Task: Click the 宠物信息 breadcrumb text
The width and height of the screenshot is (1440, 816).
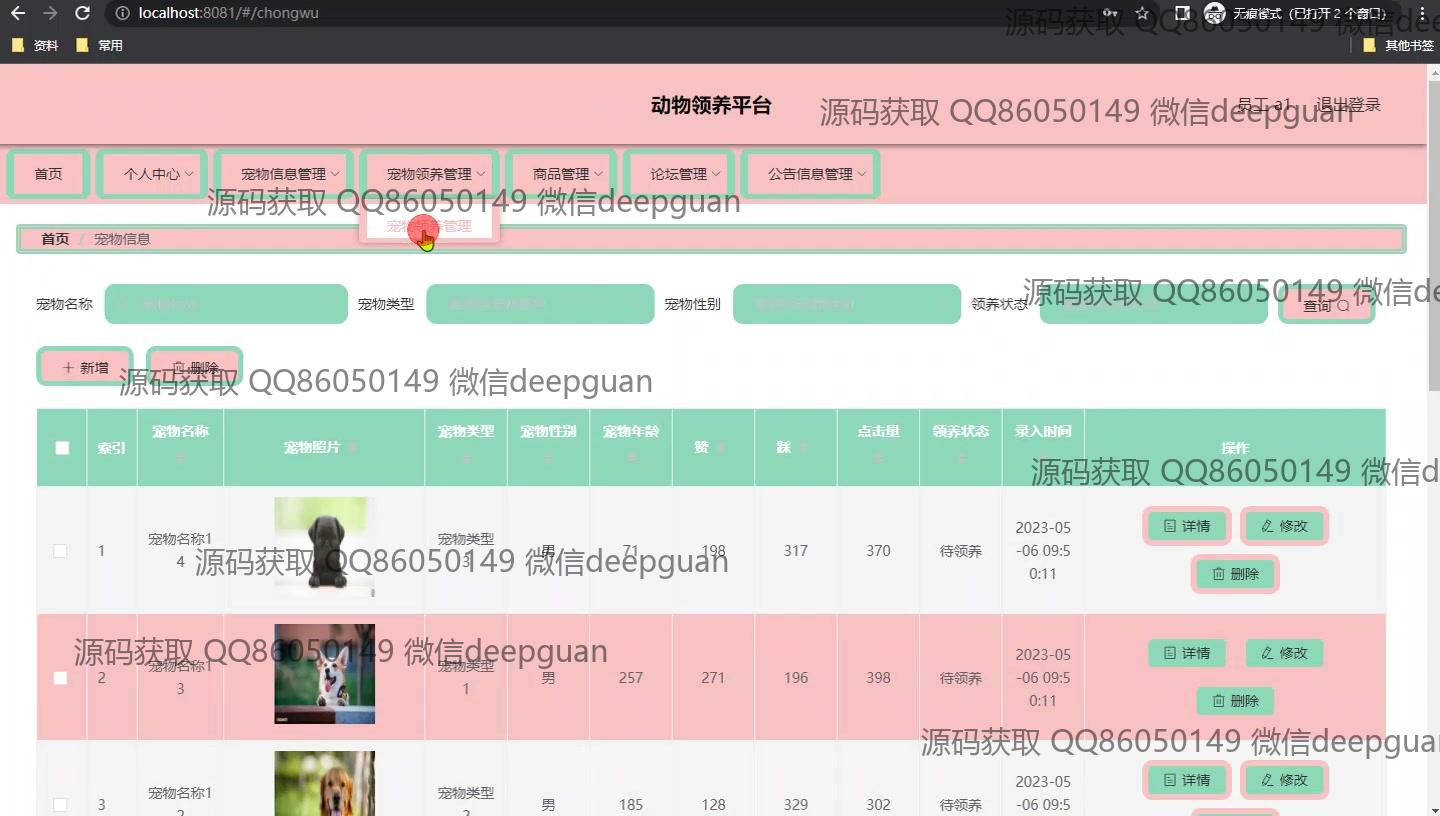Action: point(122,239)
